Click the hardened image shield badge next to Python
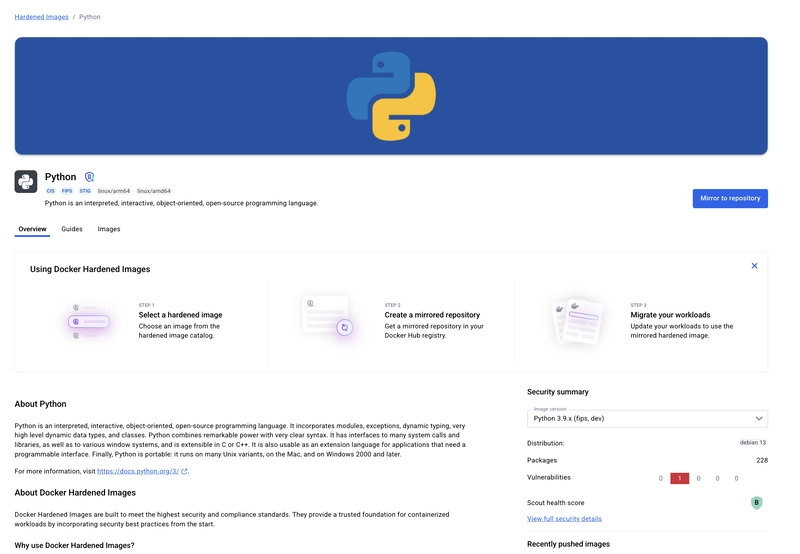Viewport: 800px width, 554px height. coord(89,177)
